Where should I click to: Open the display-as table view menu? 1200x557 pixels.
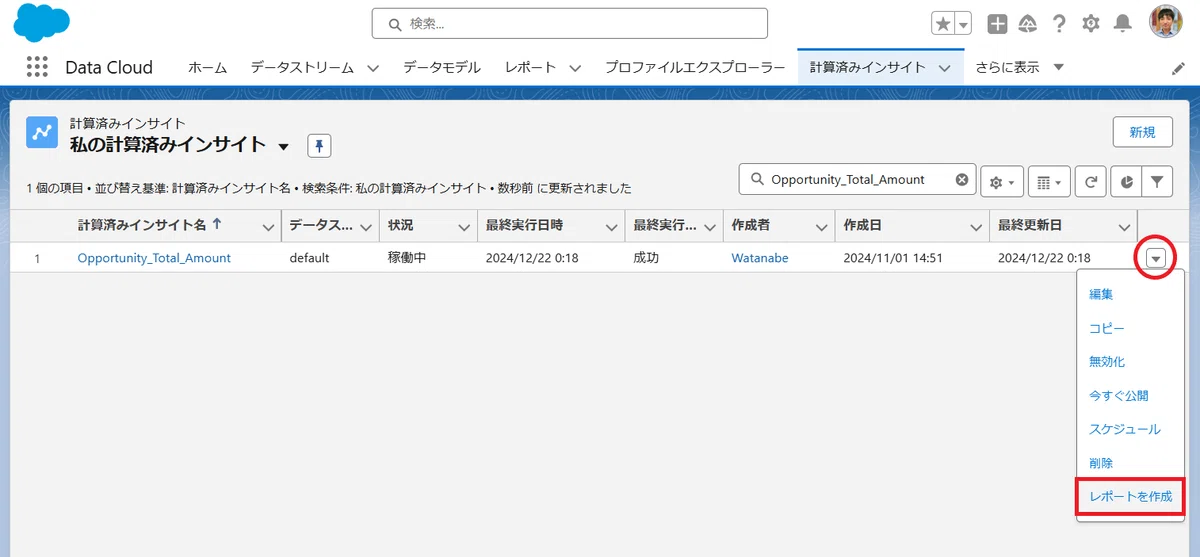(x=1049, y=182)
